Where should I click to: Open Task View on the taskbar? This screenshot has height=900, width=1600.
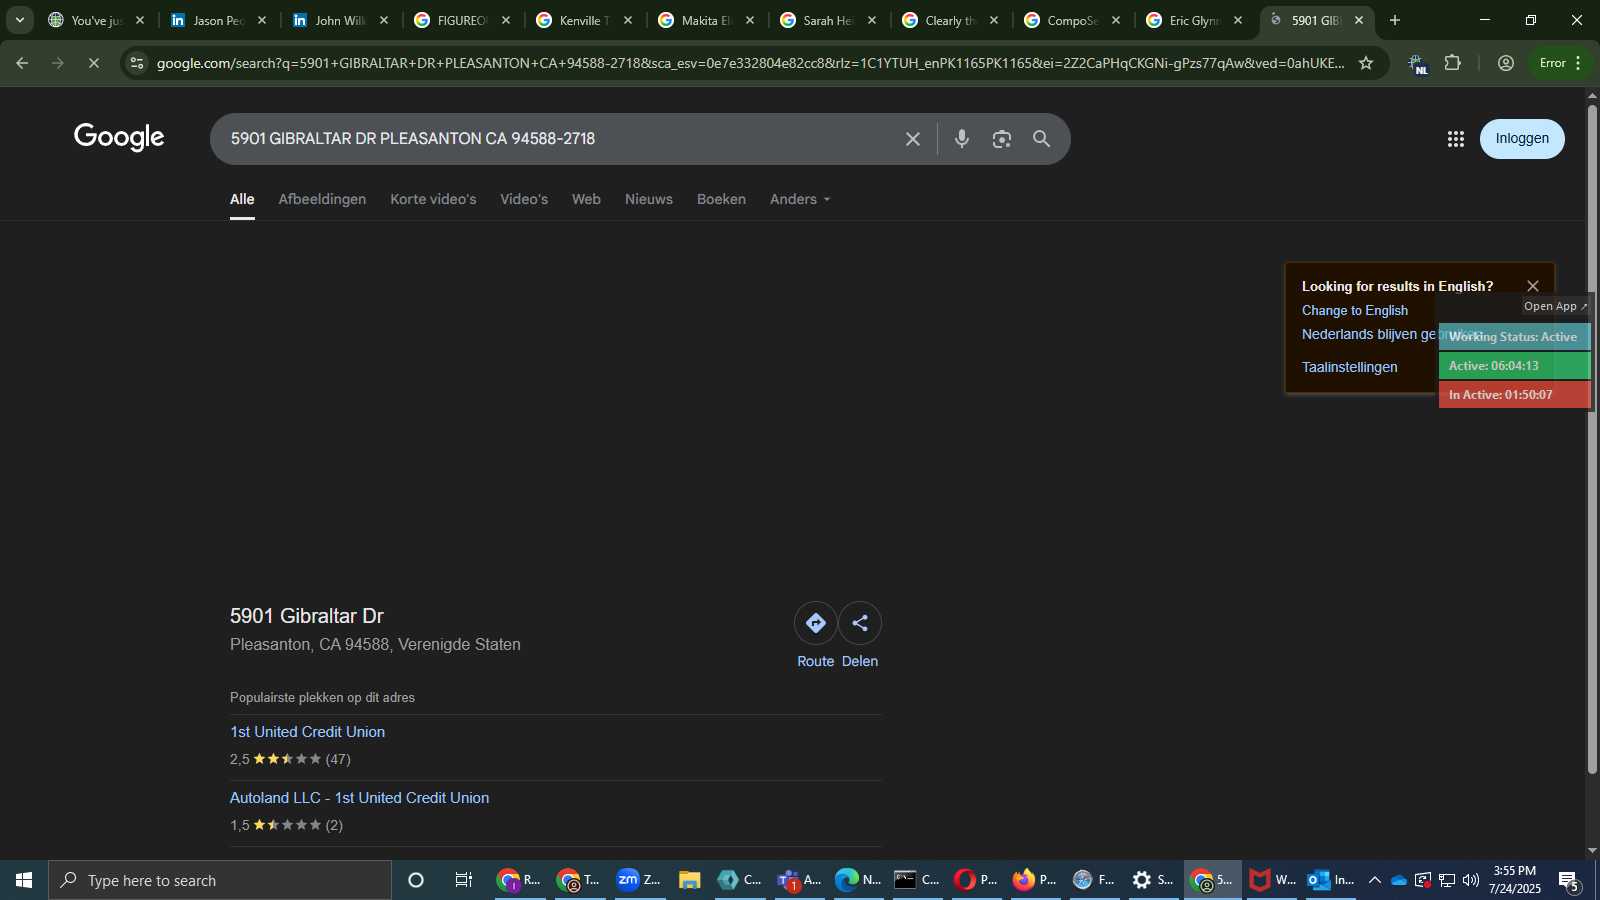click(464, 880)
